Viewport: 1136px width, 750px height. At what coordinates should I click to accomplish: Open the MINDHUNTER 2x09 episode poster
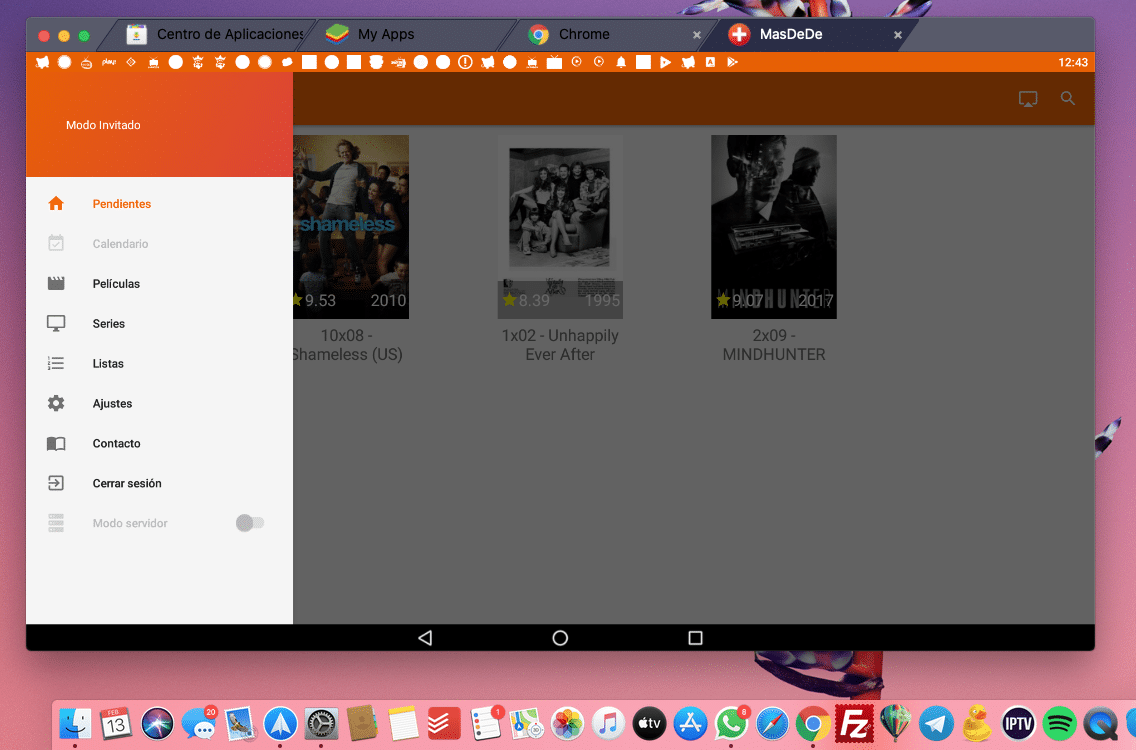pyautogui.click(x=774, y=227)
